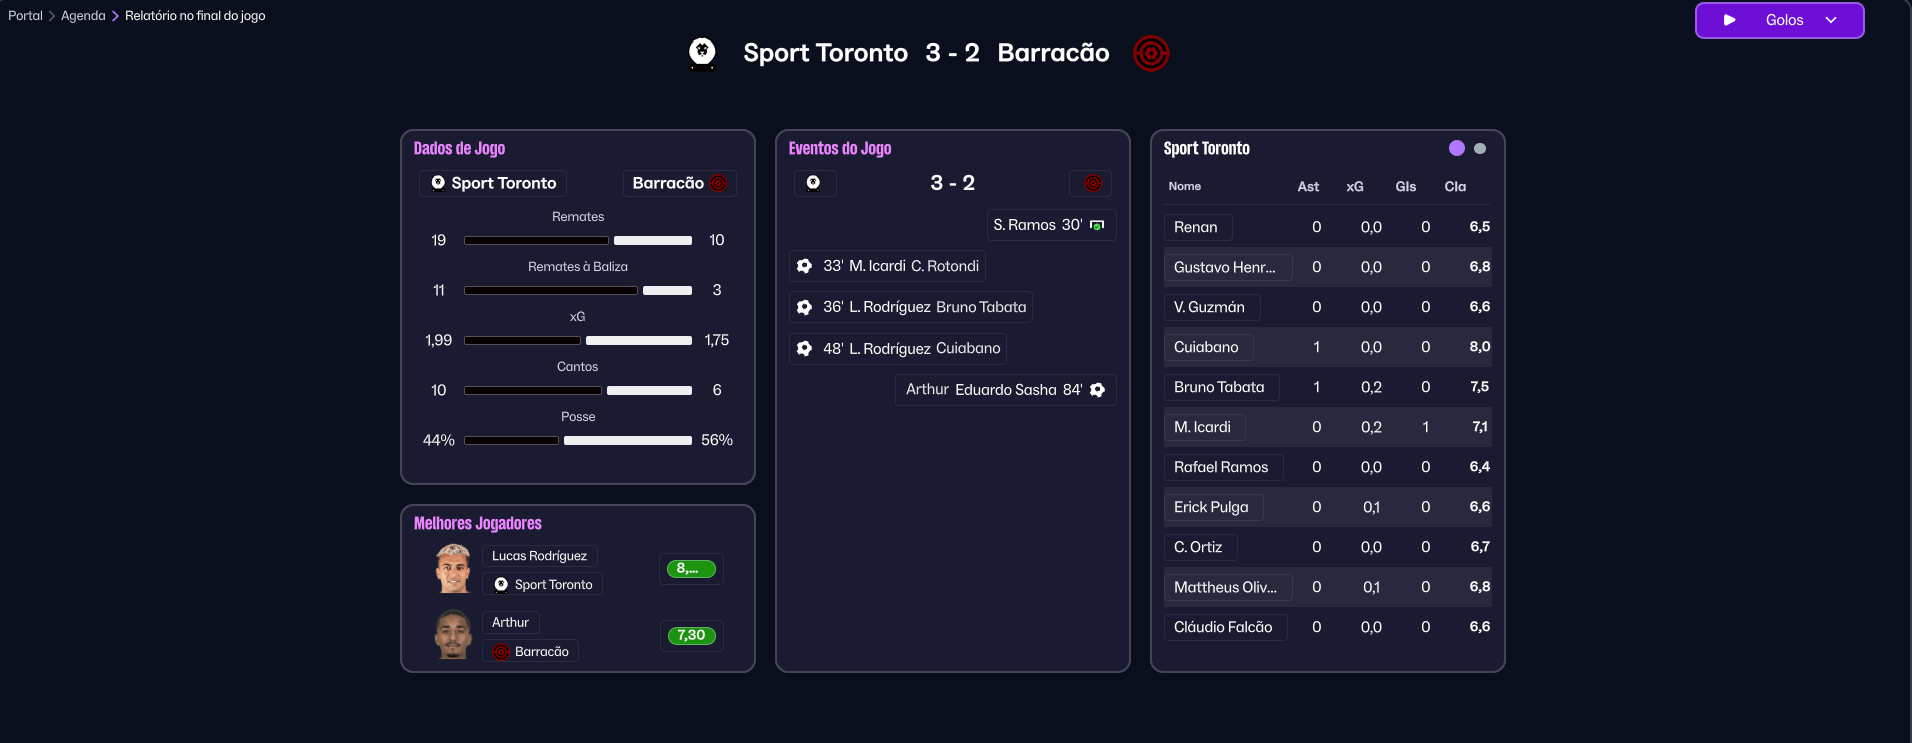The height and width of the screenshot is (743, 1912).
Task: Sort table by Cla column header
Action: click(1455, 187)
